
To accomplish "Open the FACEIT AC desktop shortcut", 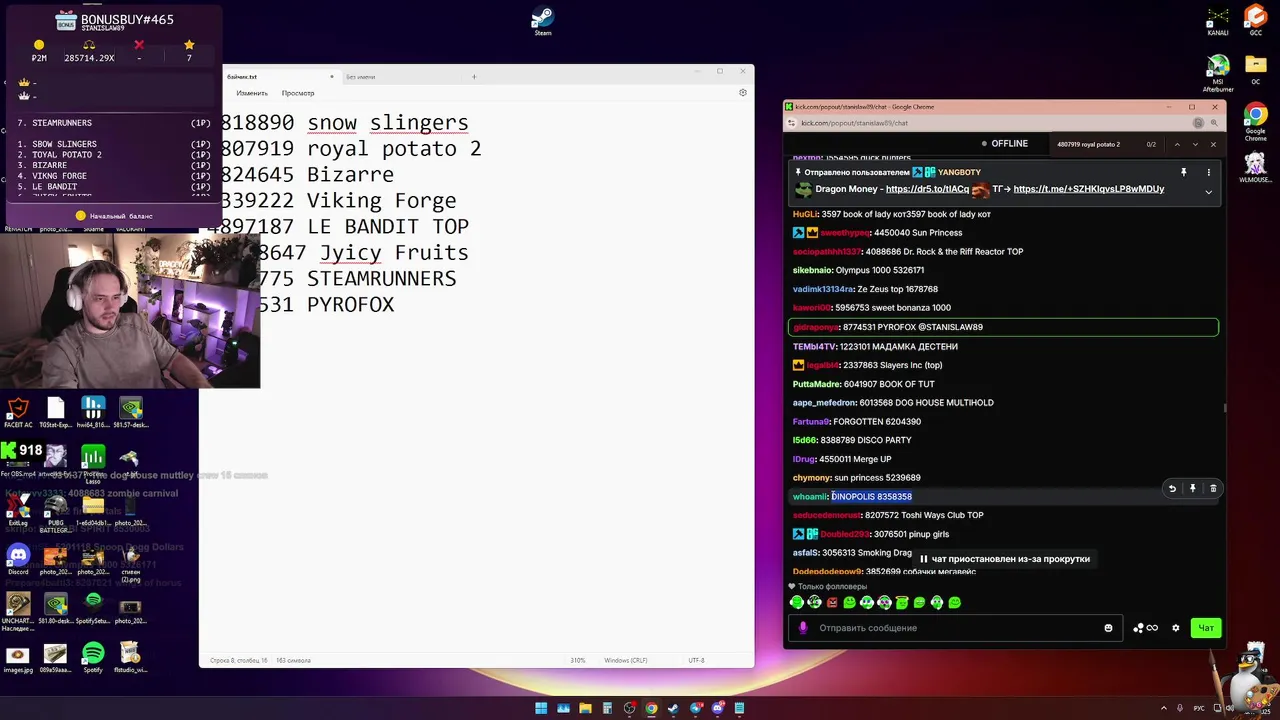I will [18, 413].
